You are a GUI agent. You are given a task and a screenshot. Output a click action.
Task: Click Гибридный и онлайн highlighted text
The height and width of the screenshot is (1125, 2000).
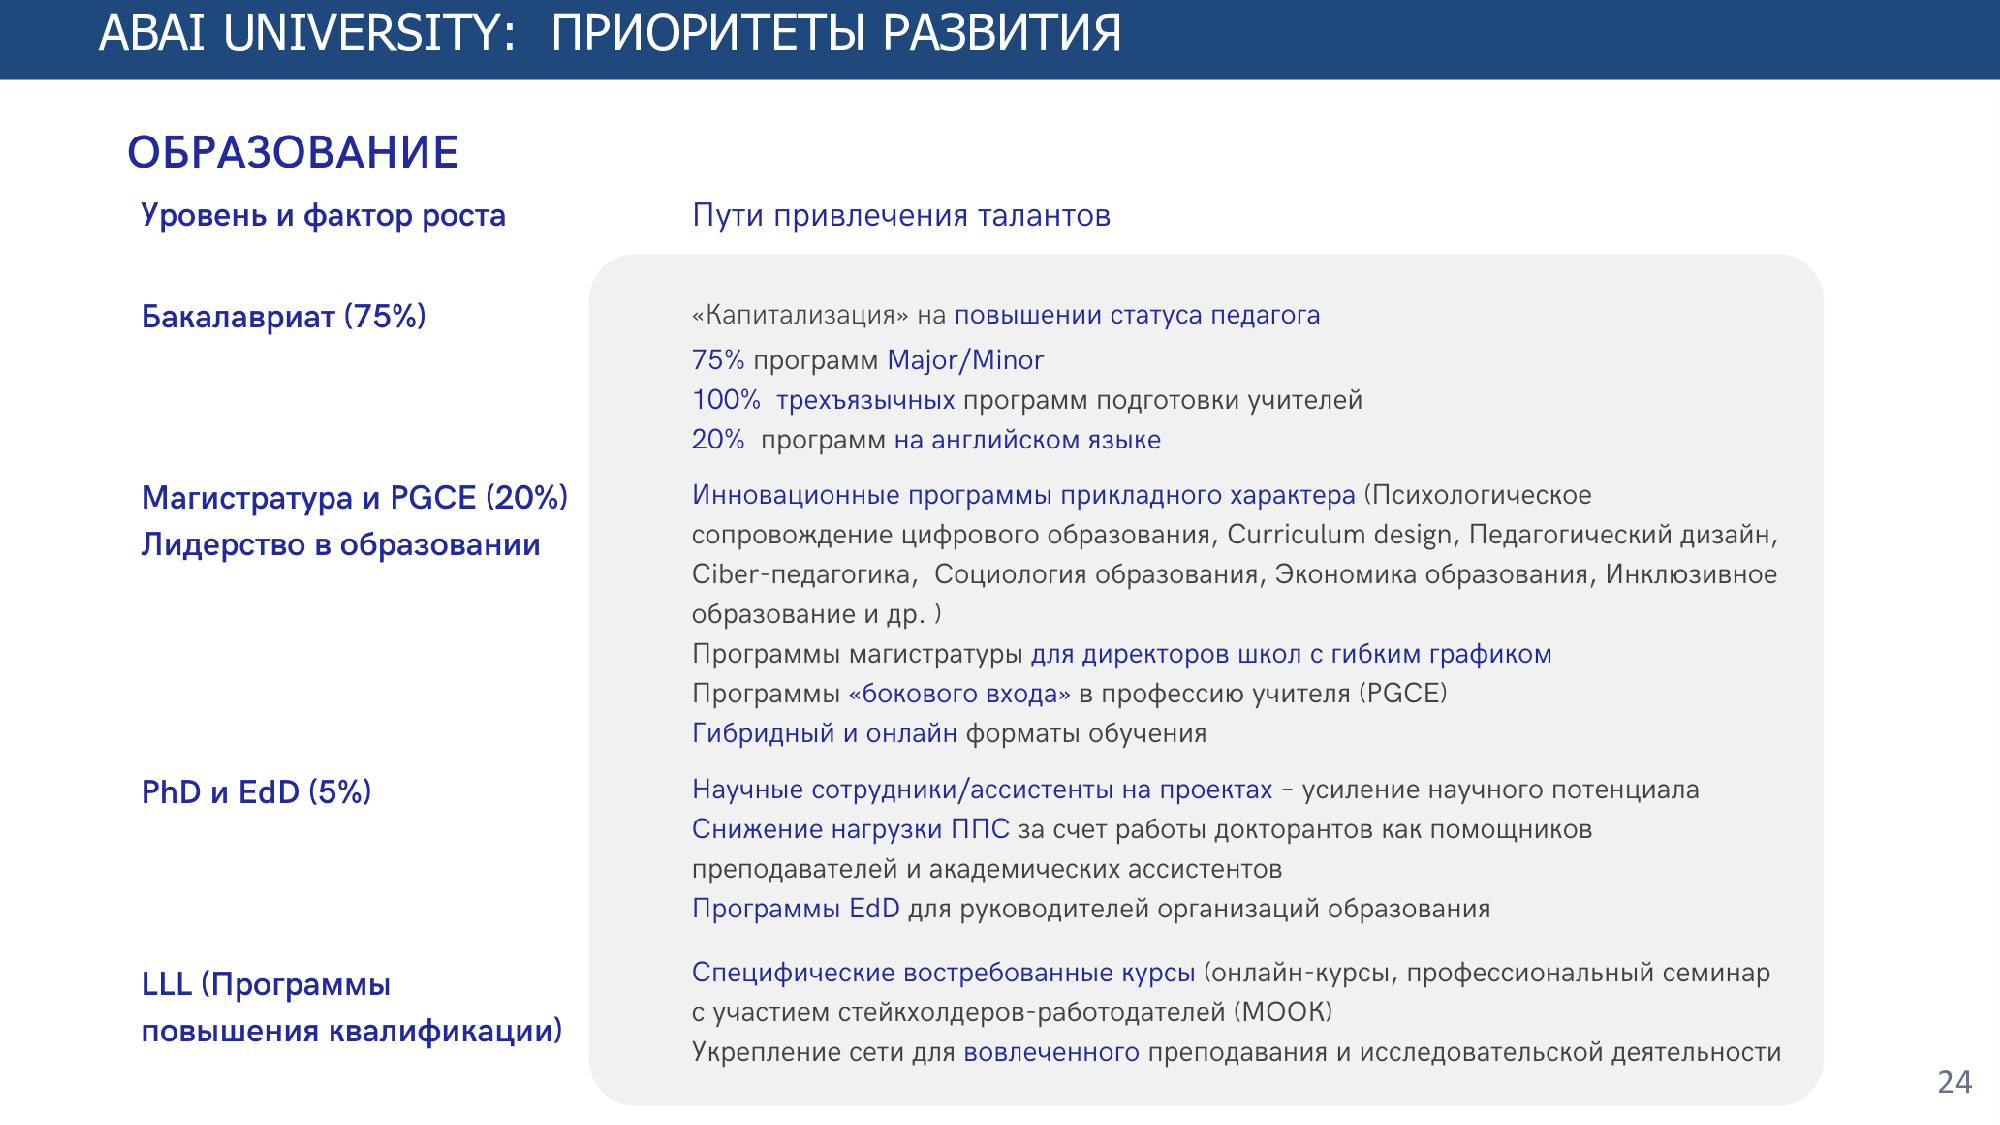click(824, 734)
